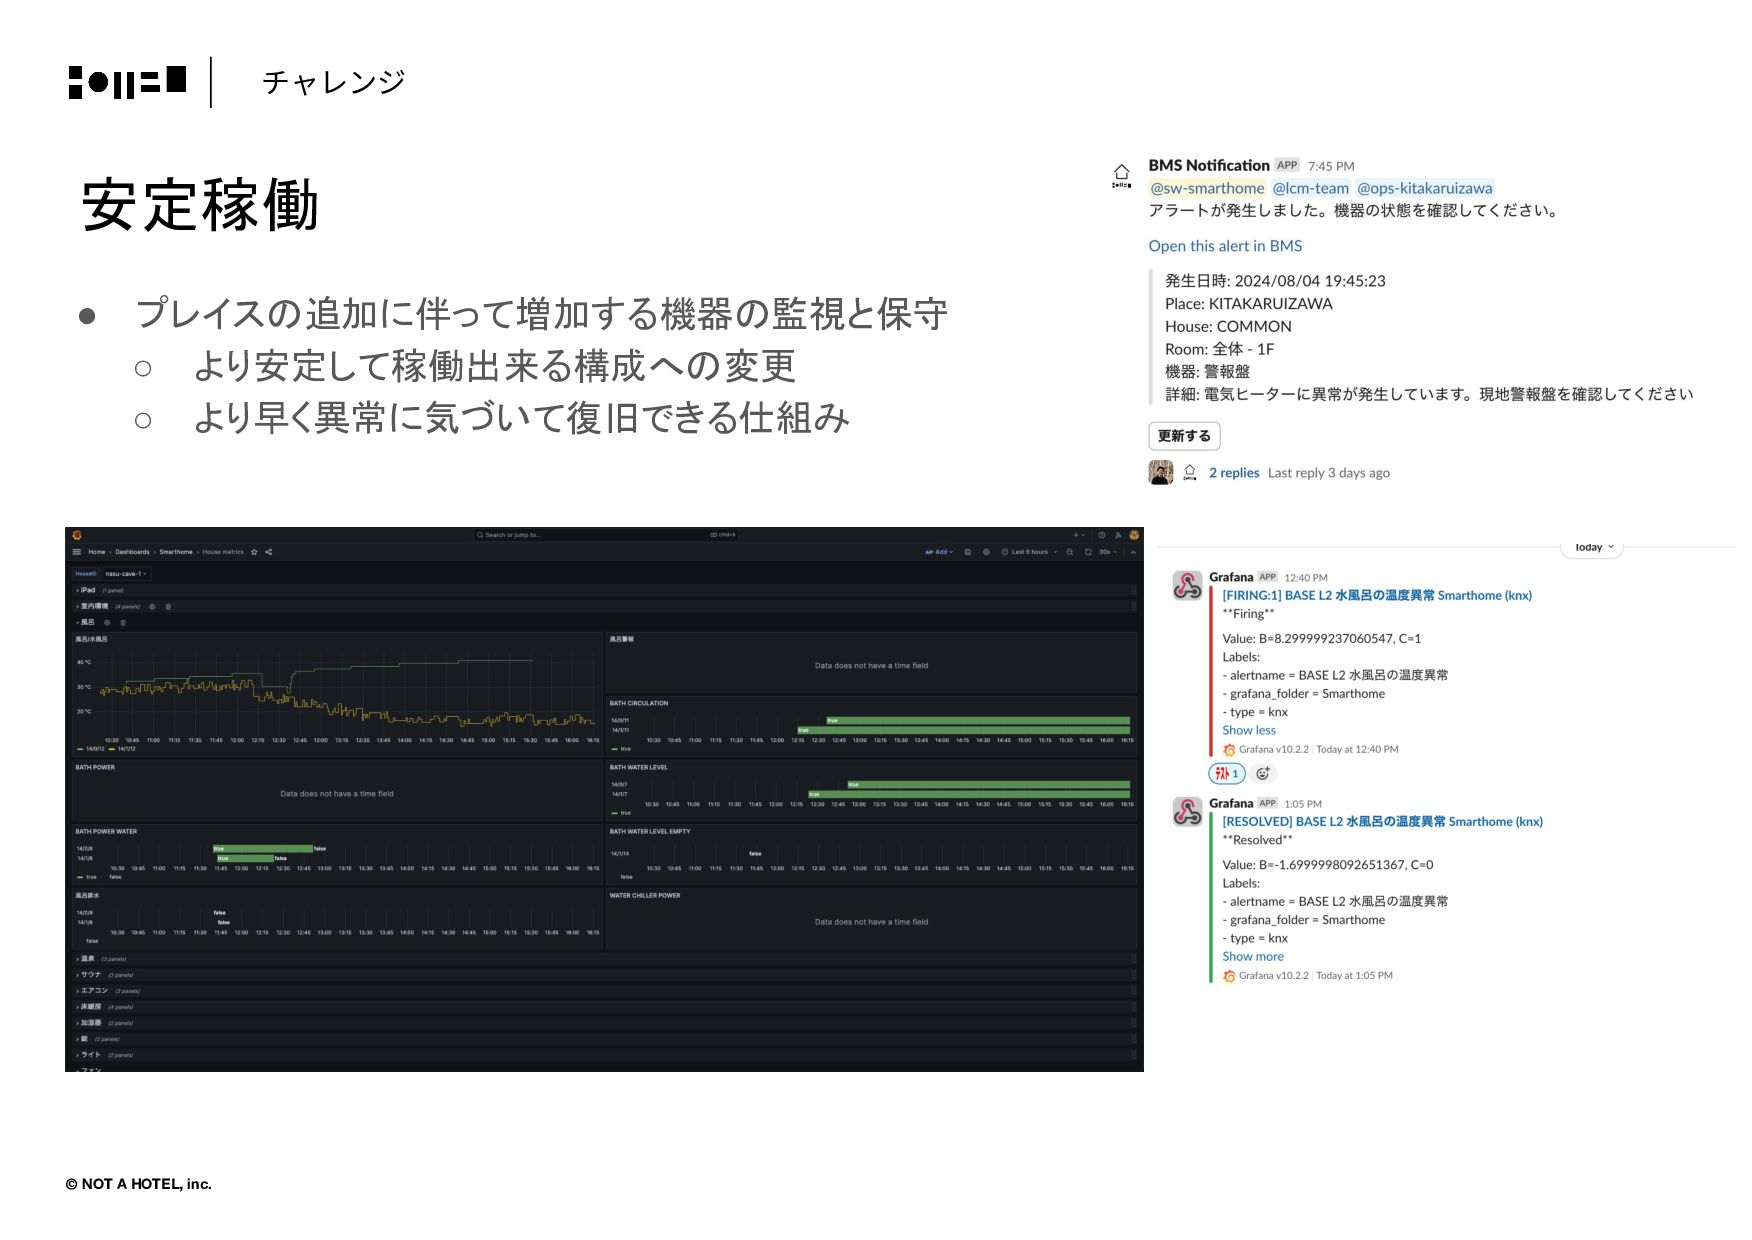Image resolution: width=1752 pixels, height=1240 pixels.
Task: Click the BATH WATER LEVEL EMPTY panel title
Action: click(650, 831)
